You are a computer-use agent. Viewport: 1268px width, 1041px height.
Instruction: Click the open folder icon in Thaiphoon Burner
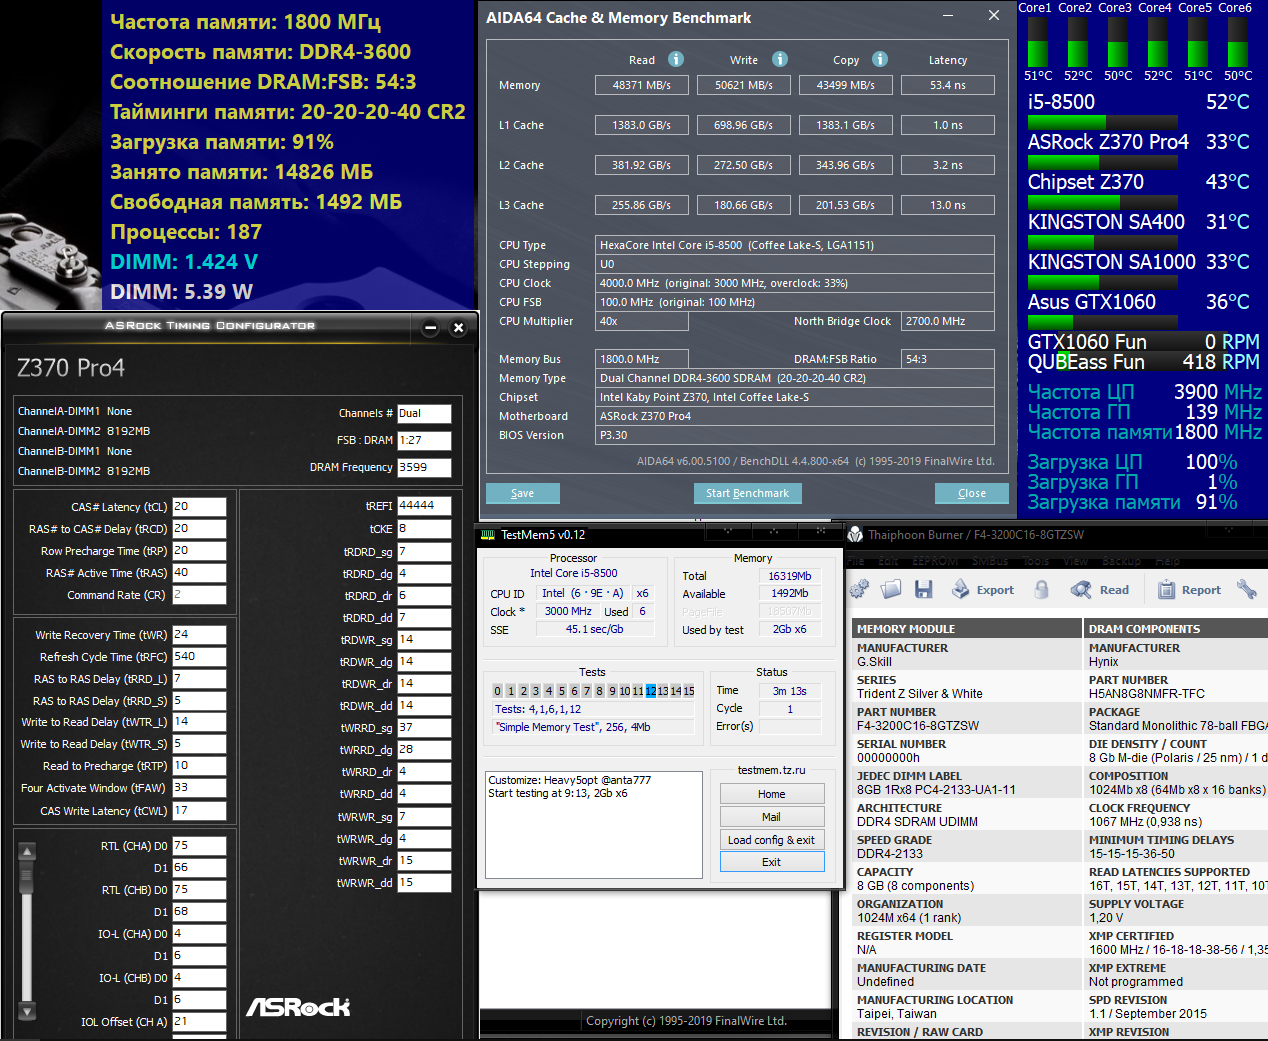892,589
